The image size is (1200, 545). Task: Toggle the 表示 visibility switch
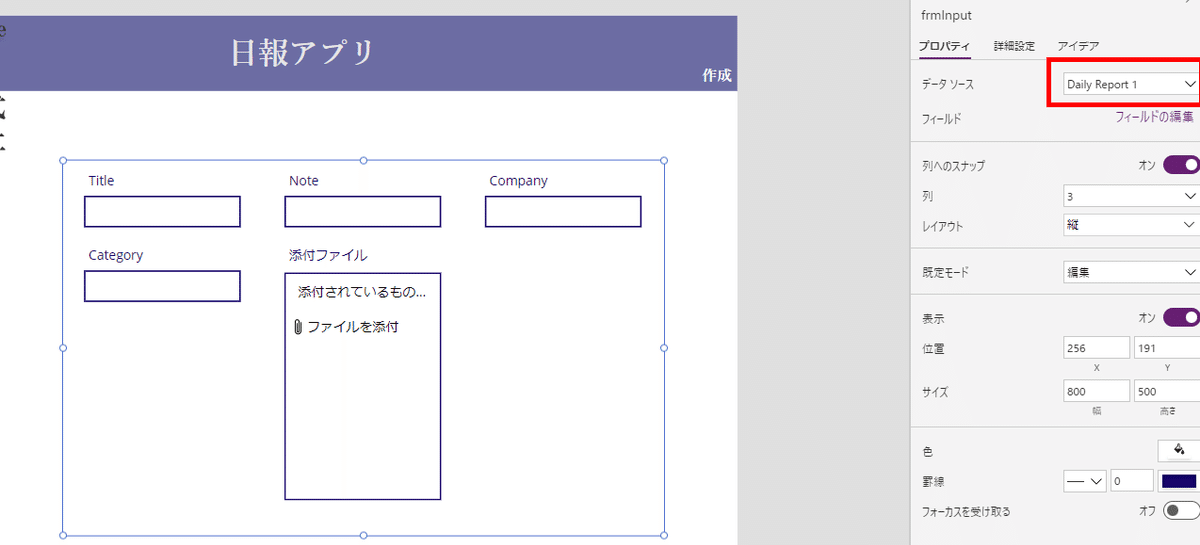pyautogui.click(x=1181, y=318)
